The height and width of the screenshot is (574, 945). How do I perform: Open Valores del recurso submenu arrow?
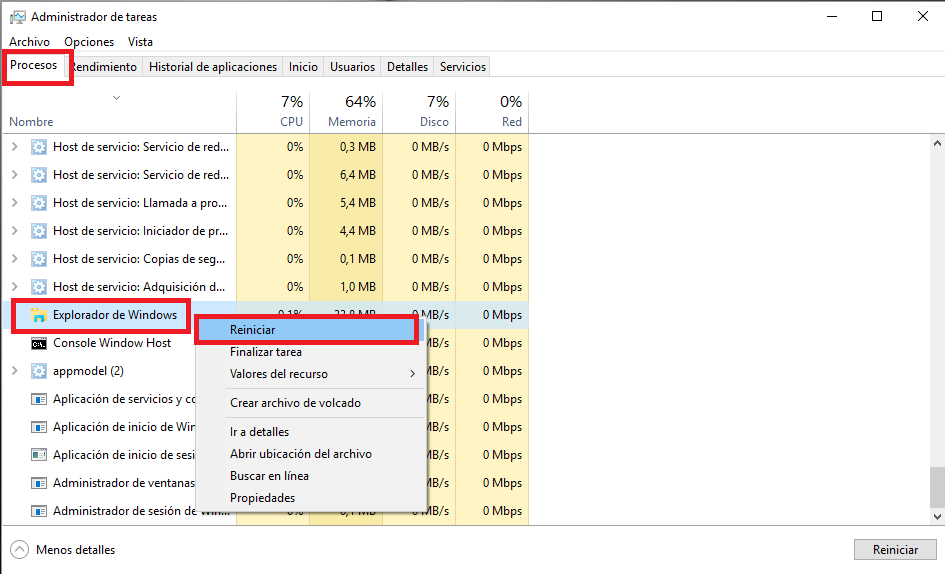pos(413,374)
